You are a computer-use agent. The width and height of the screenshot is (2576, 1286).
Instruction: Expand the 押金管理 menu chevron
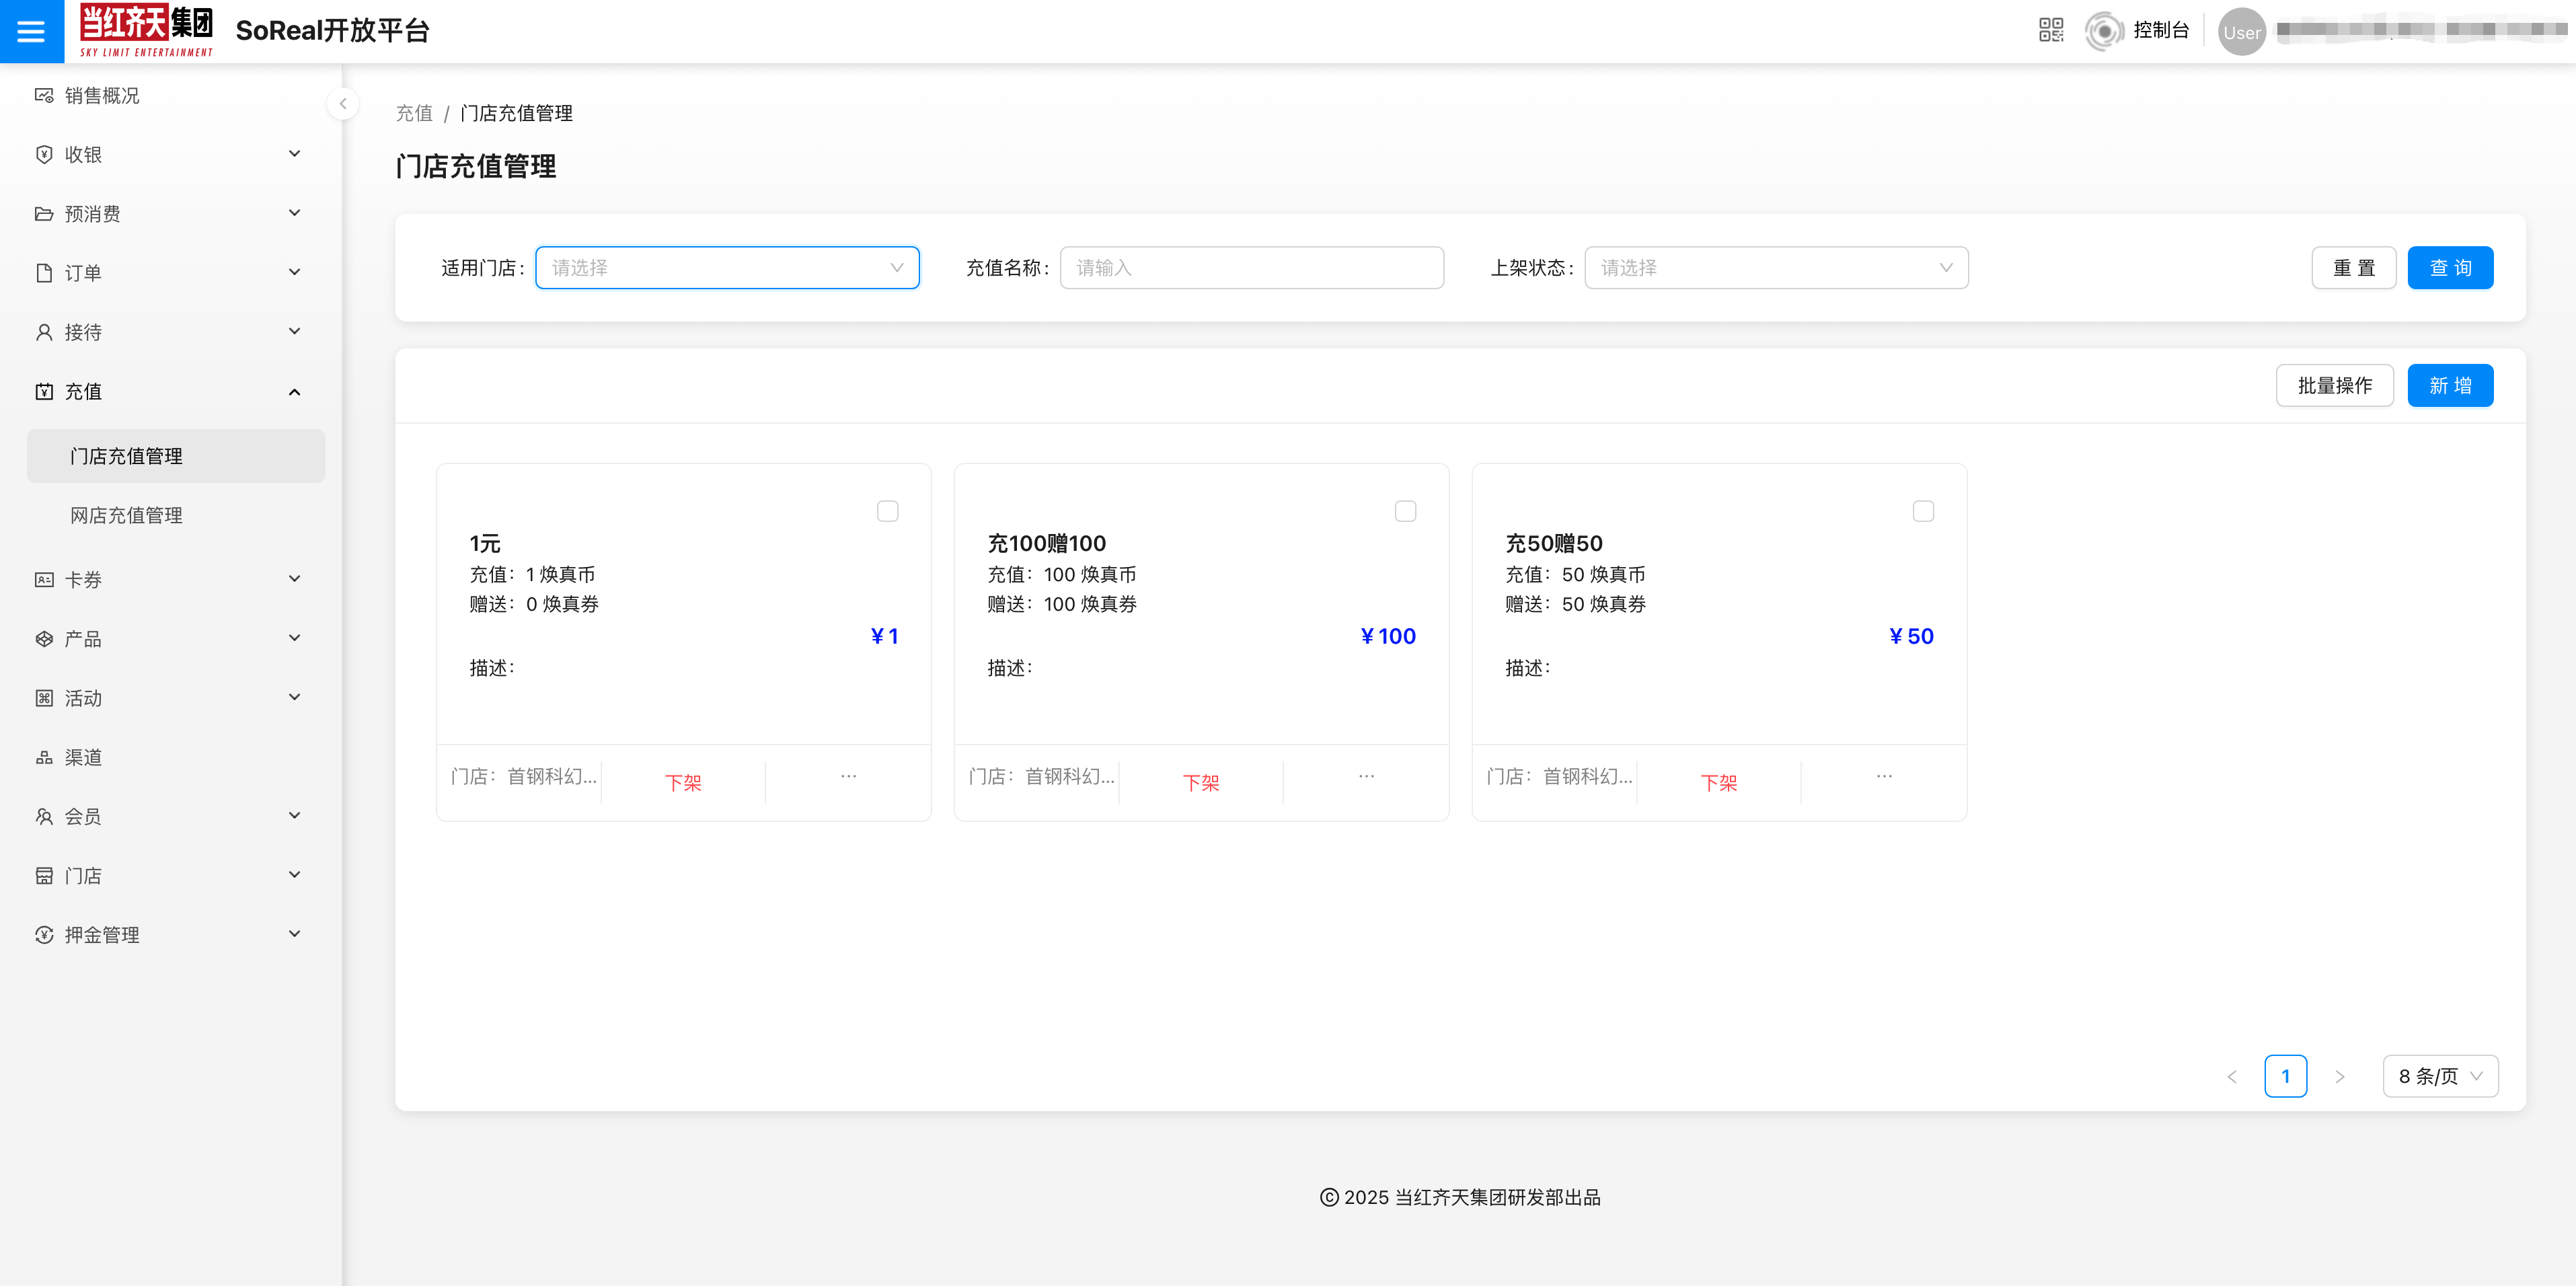(295, 934)
